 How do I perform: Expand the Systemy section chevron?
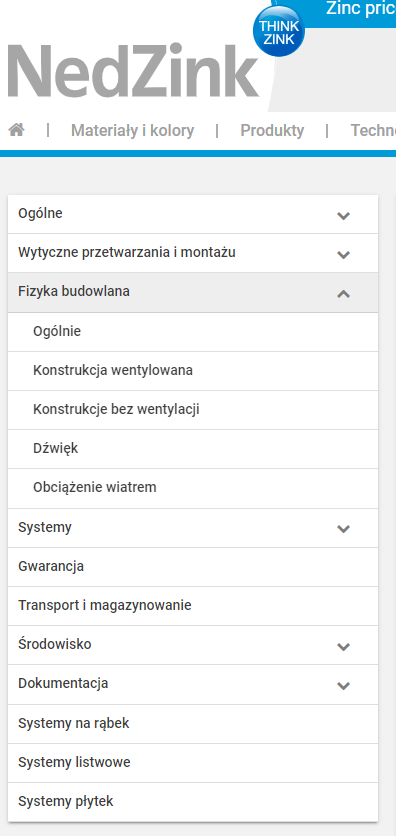[x=343, y=529]
